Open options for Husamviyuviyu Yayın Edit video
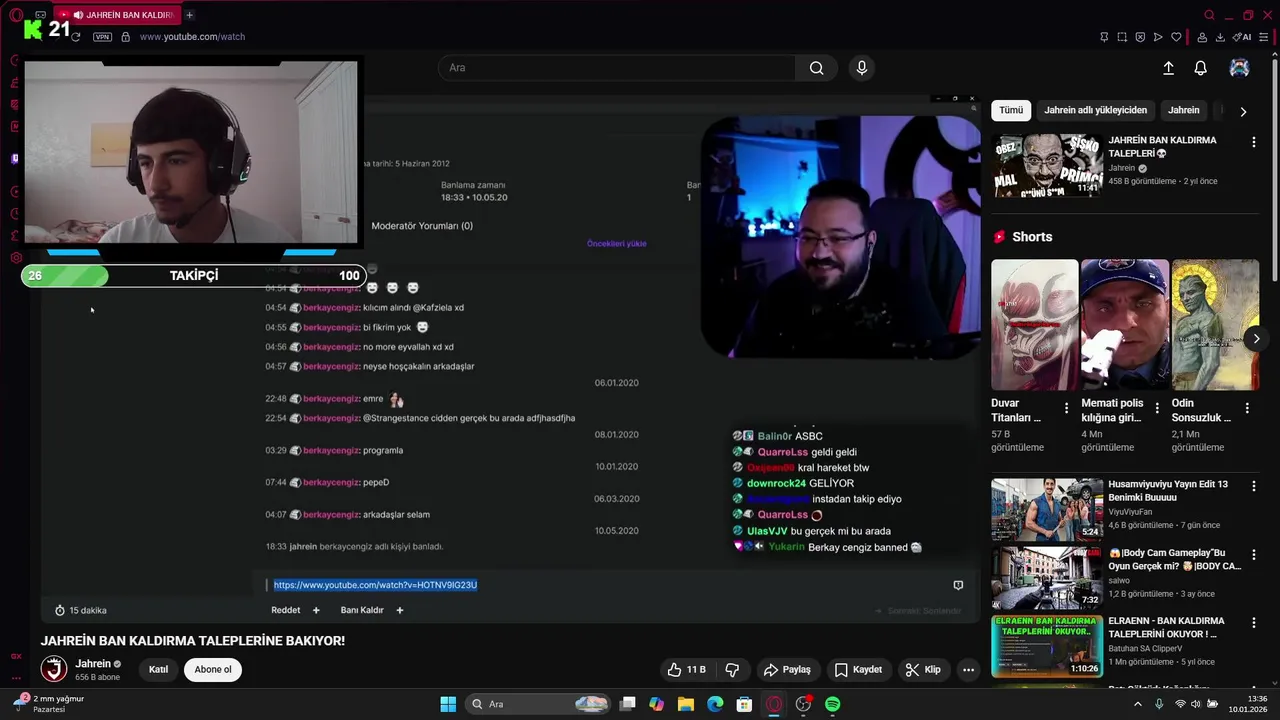The height and width of the screenshot is (720, 1280). [x=1253, y=487]
